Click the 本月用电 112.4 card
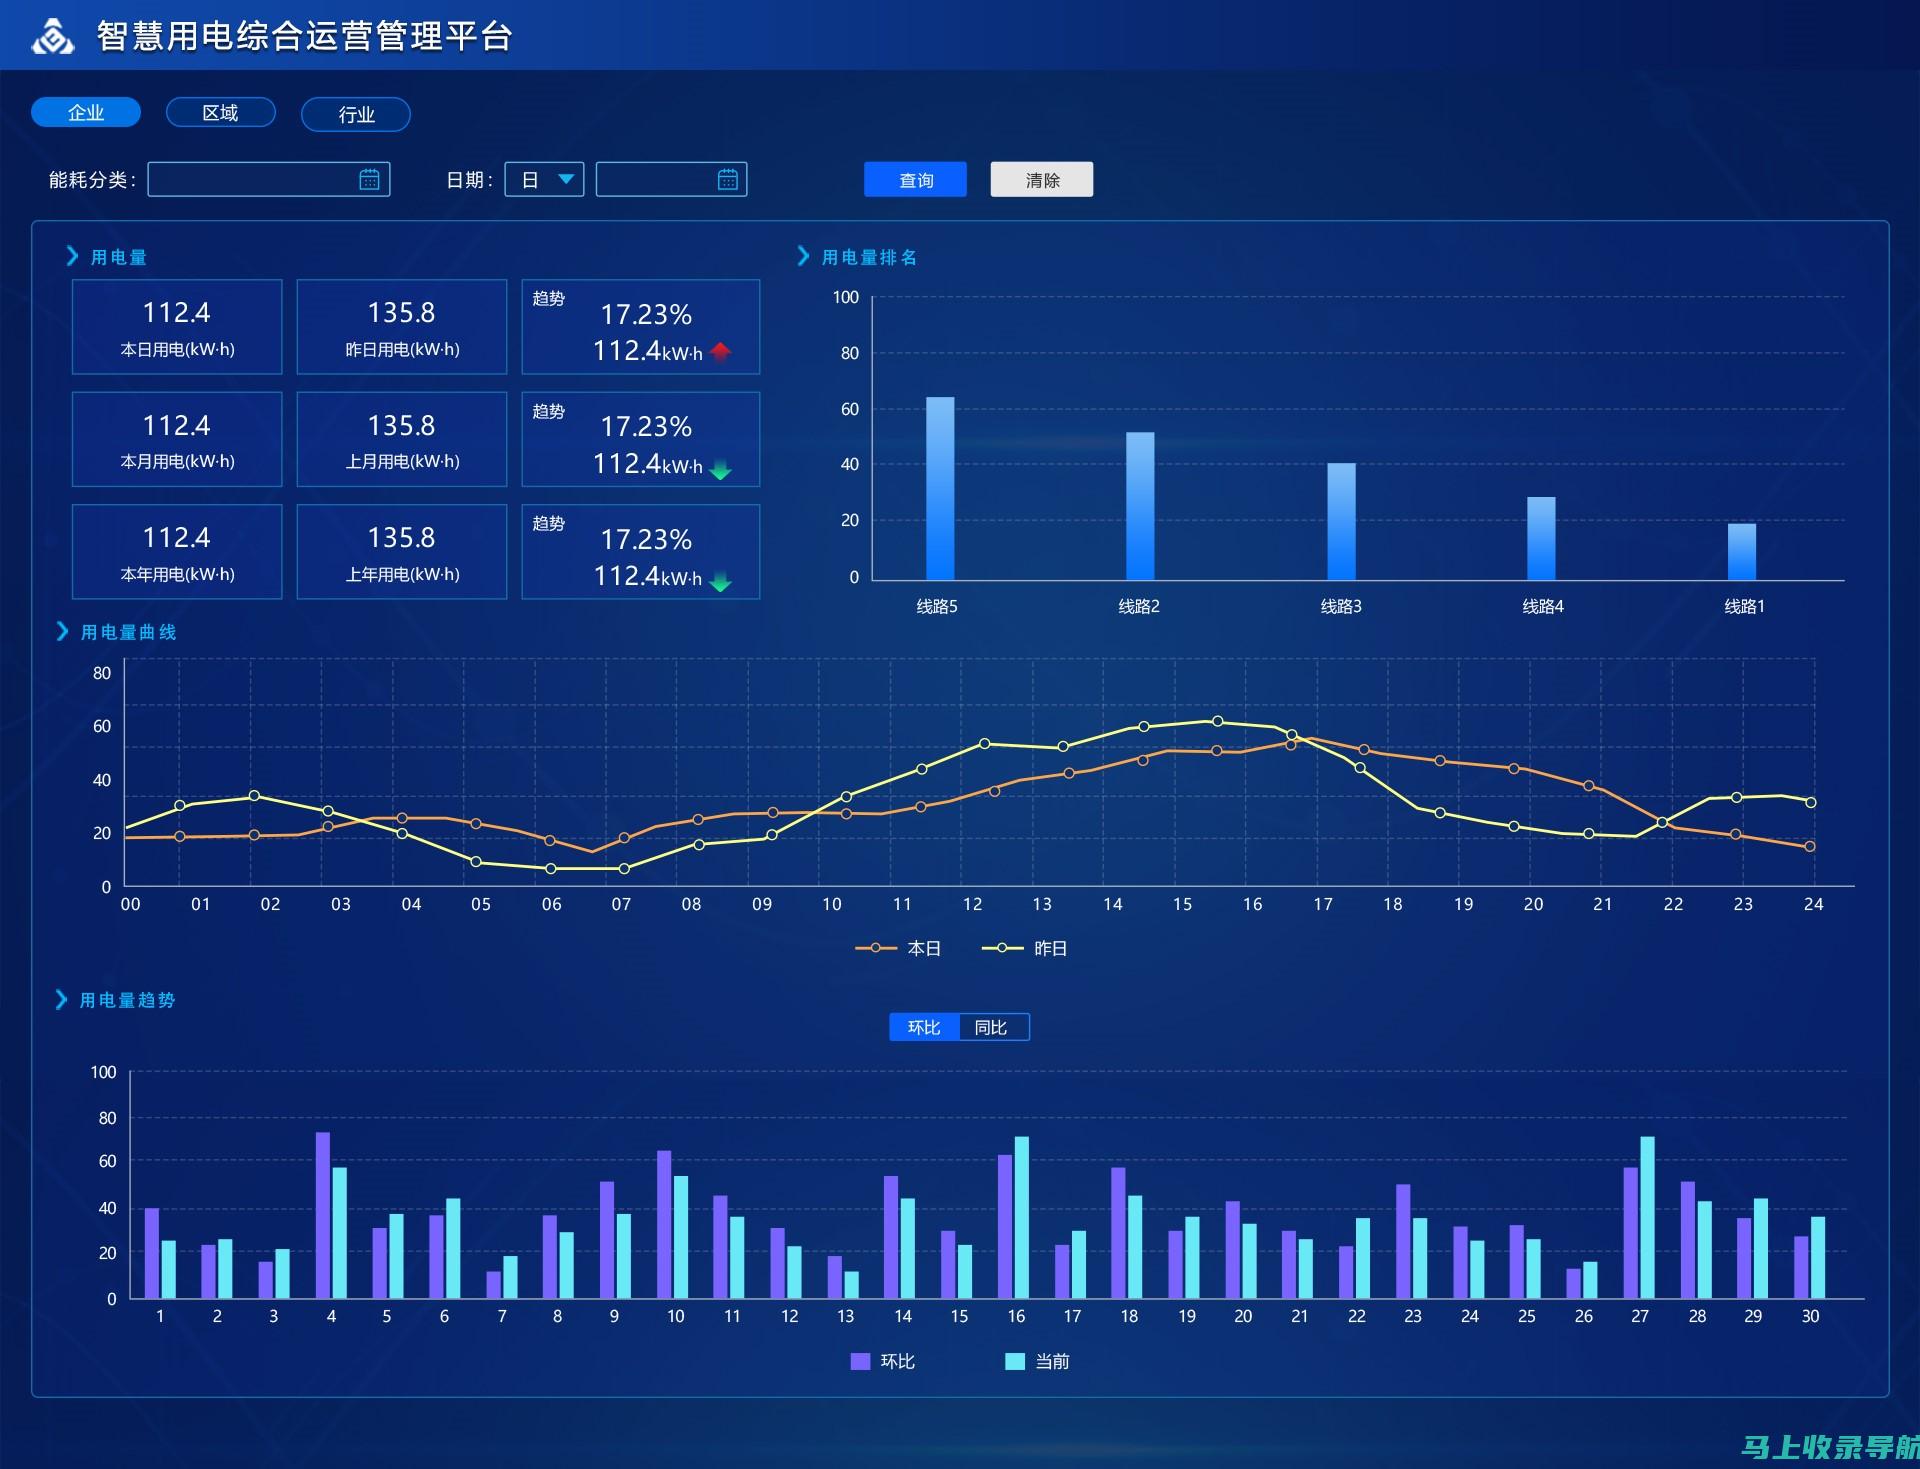 (x=177, y=439)
